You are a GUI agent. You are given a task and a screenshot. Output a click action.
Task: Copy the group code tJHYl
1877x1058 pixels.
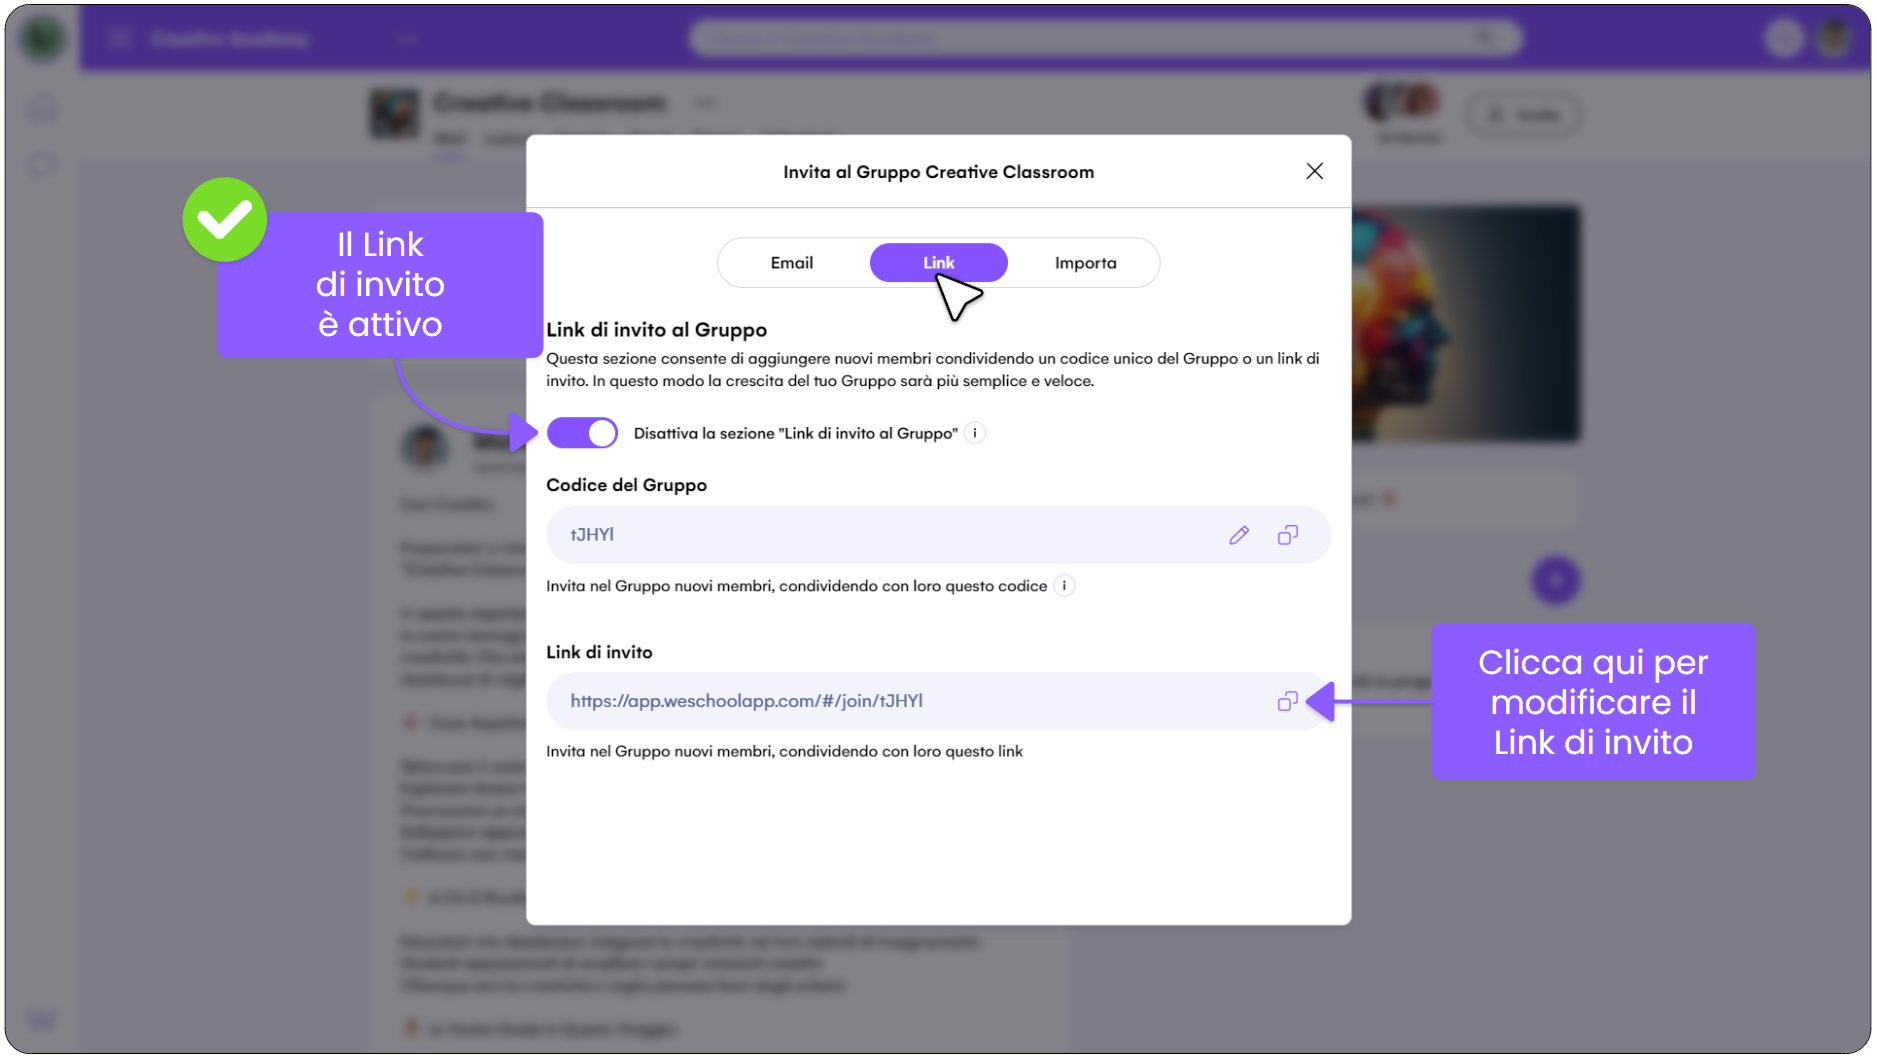1288,535
